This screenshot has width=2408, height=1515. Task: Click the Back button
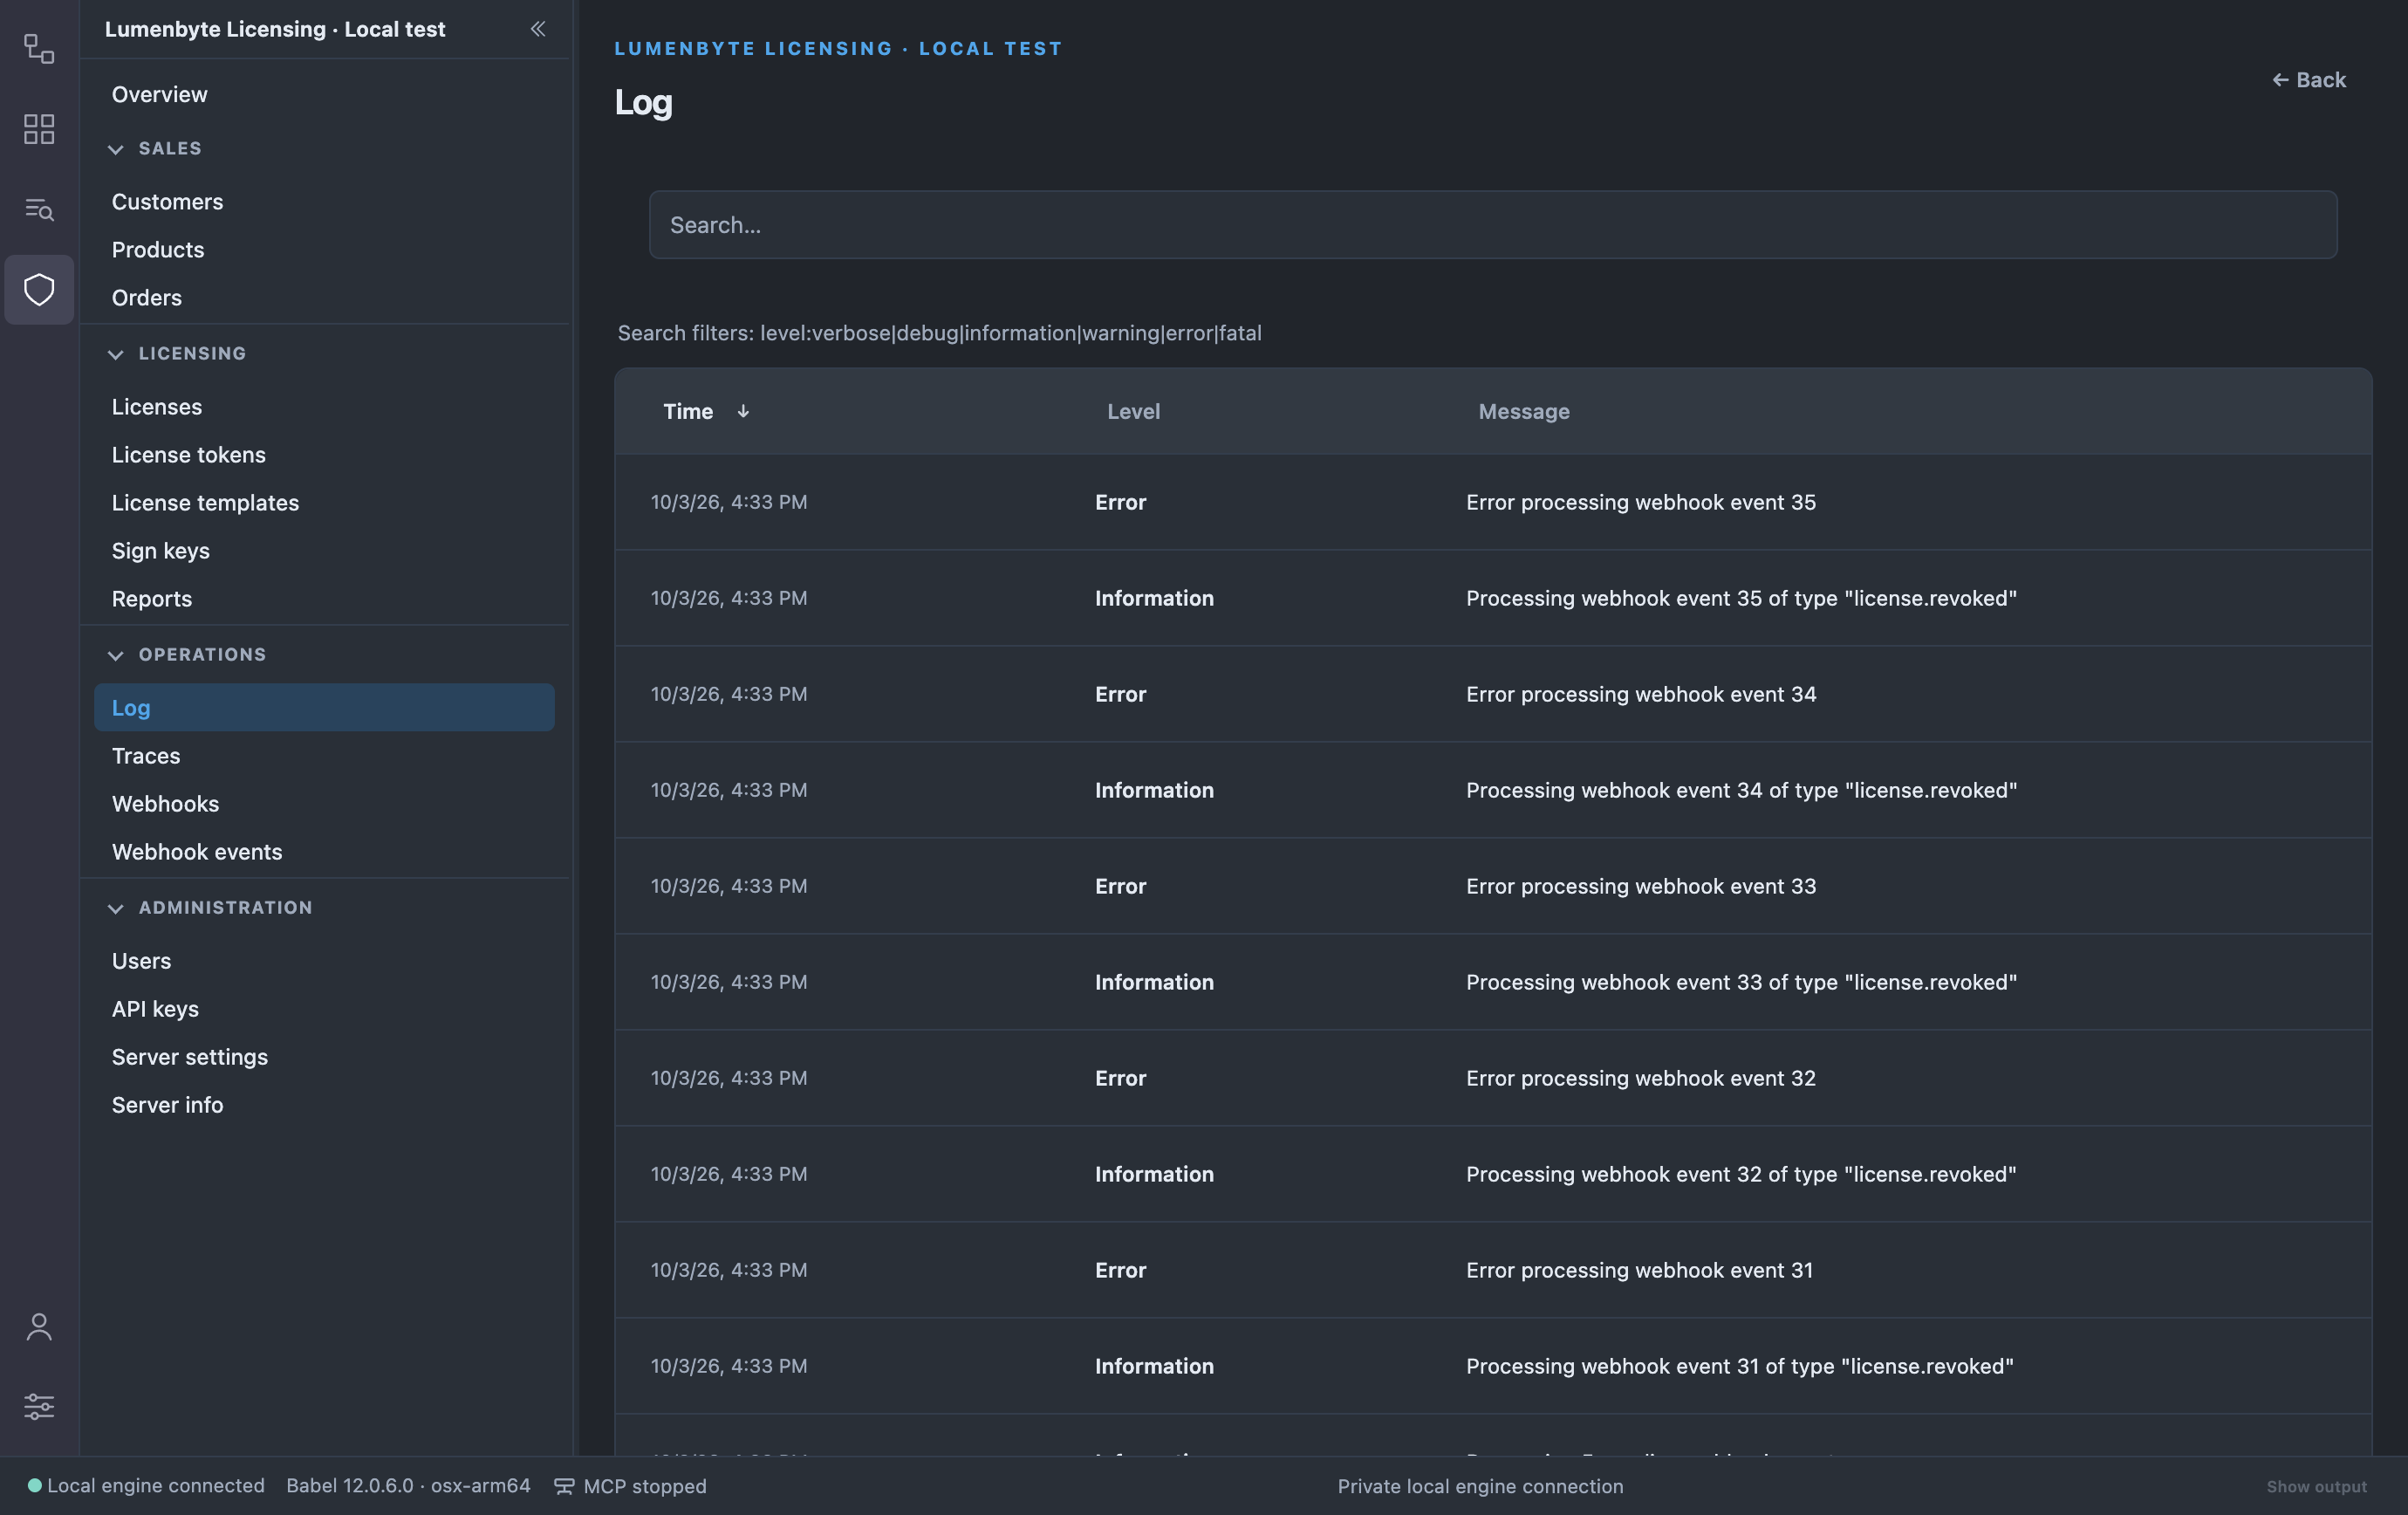coord(2309,80)
